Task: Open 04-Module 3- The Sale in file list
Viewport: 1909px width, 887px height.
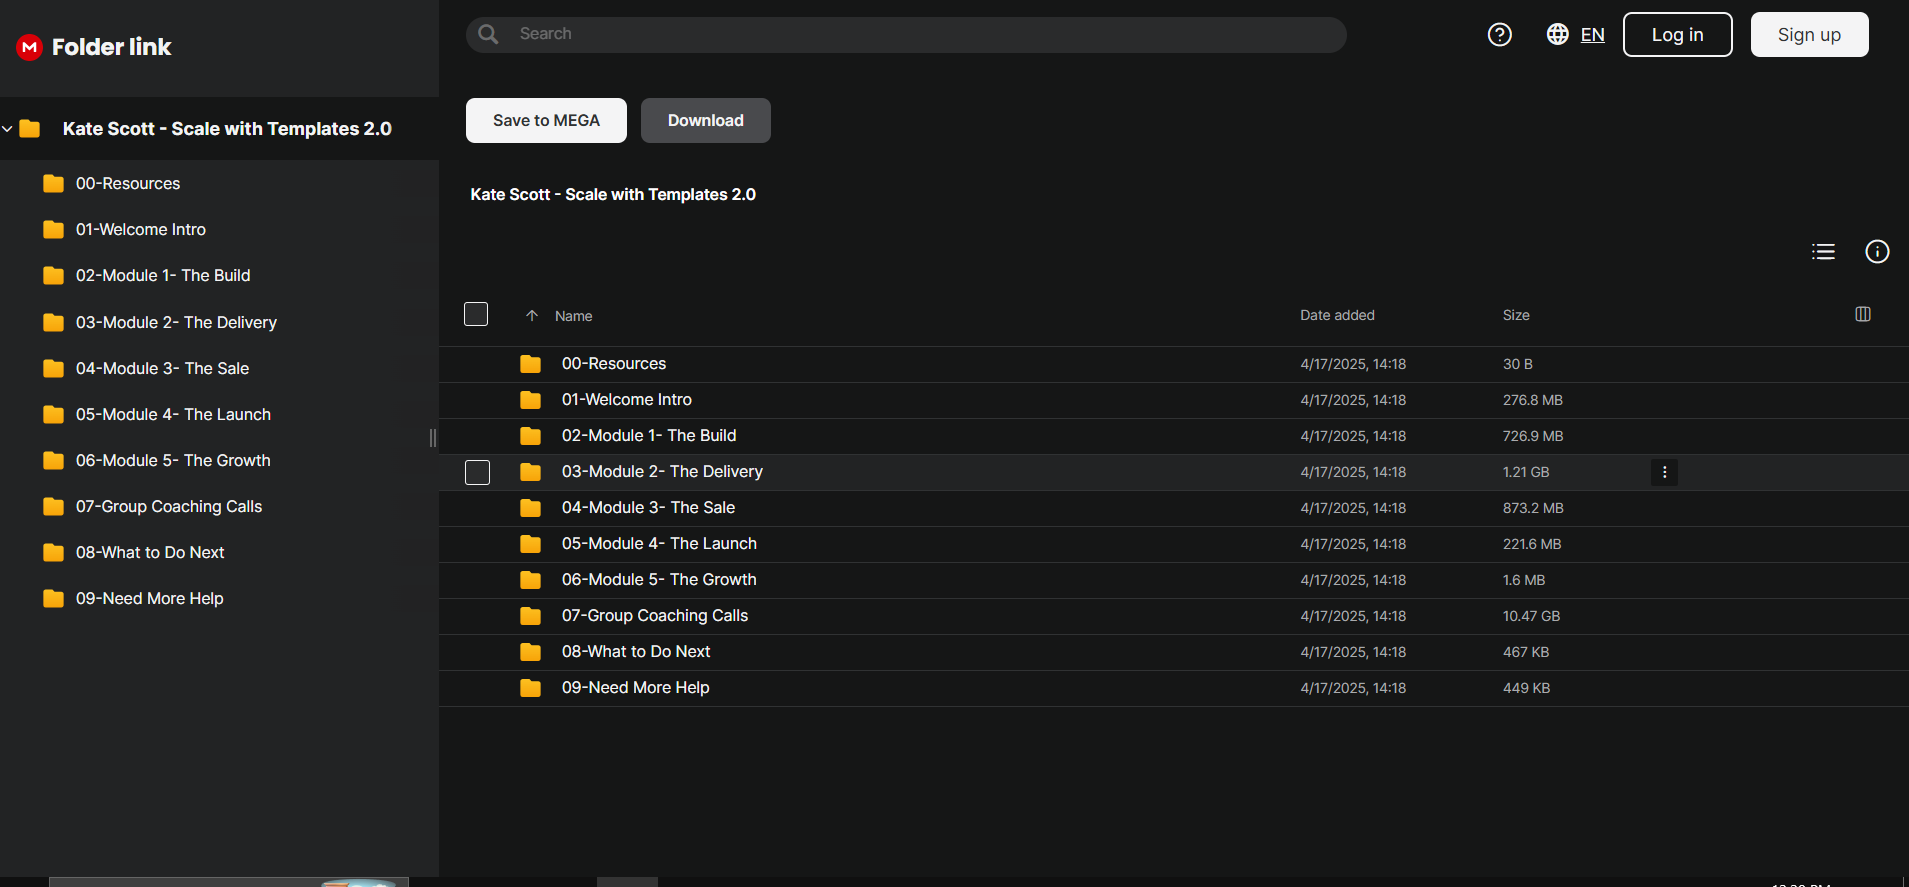Action: coord(648,508)
